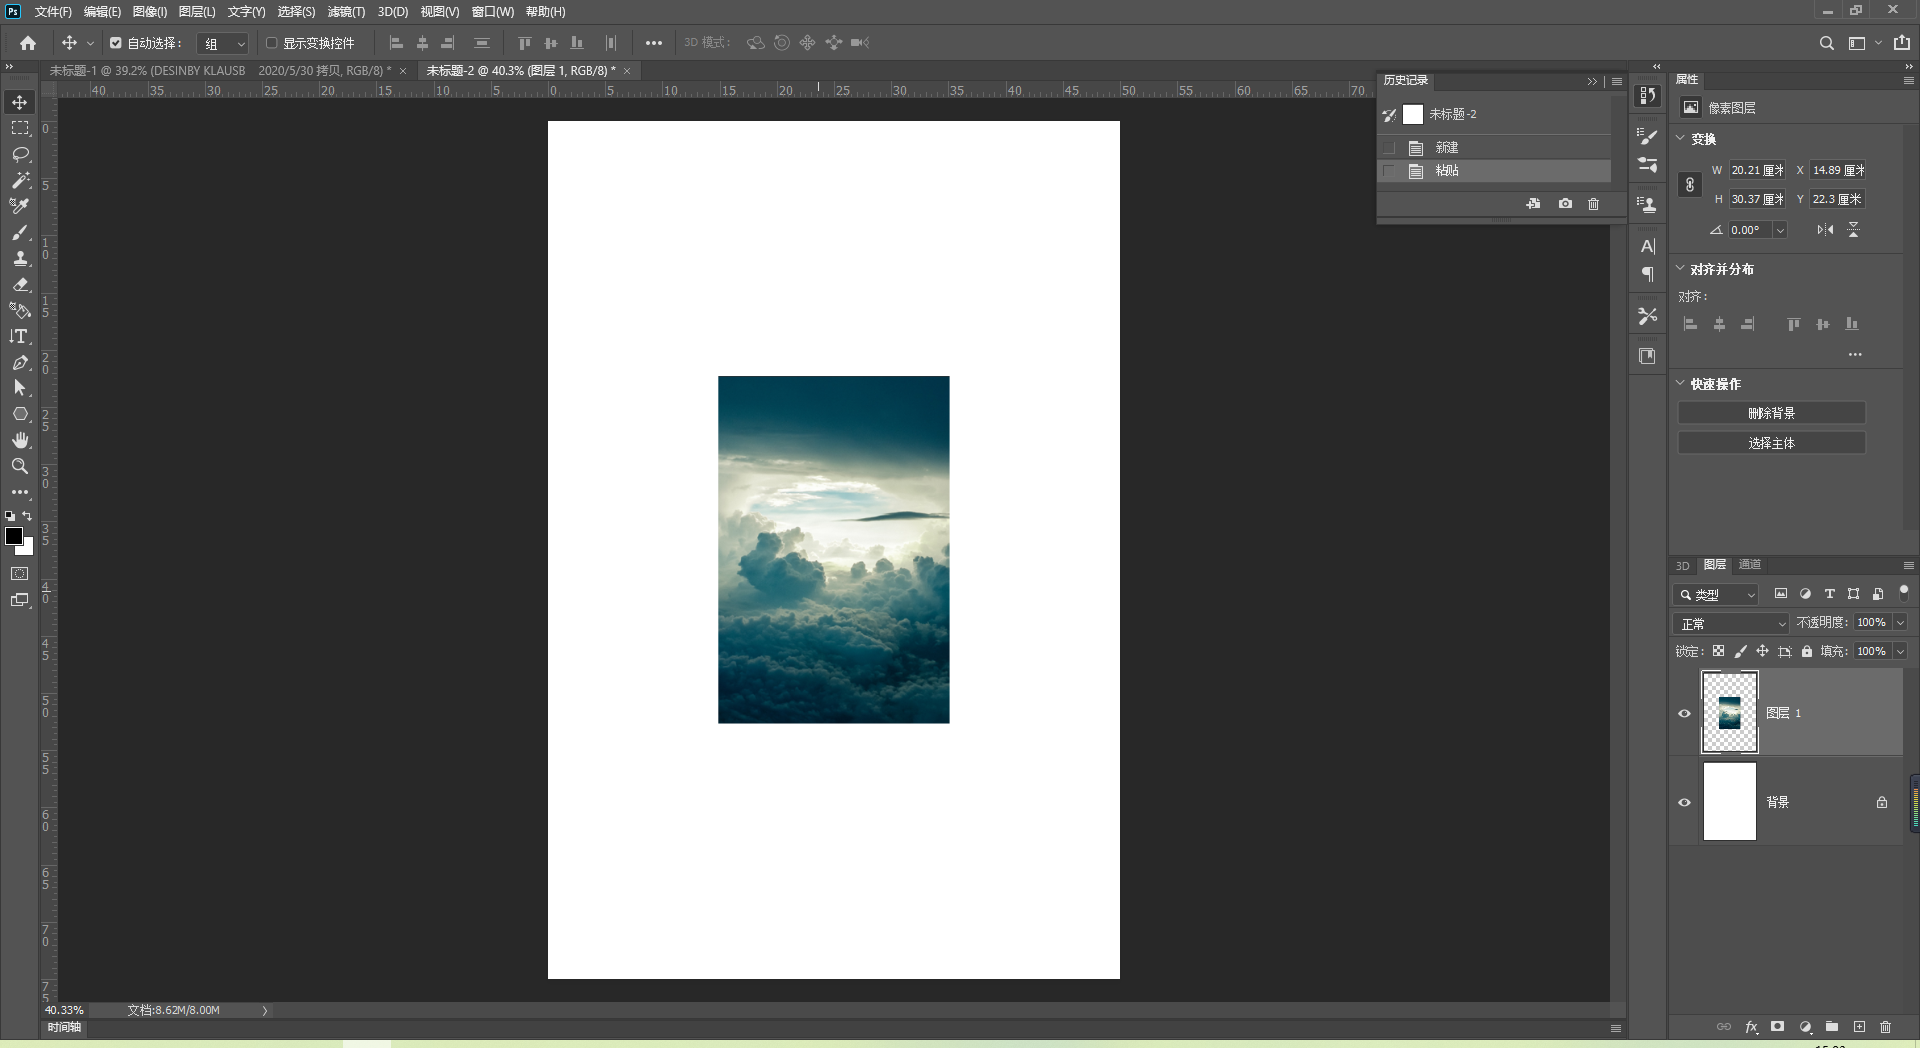The image size is (1920, 1048).
Task: Select the 新建 history state
Action: tap(1495, 147)
